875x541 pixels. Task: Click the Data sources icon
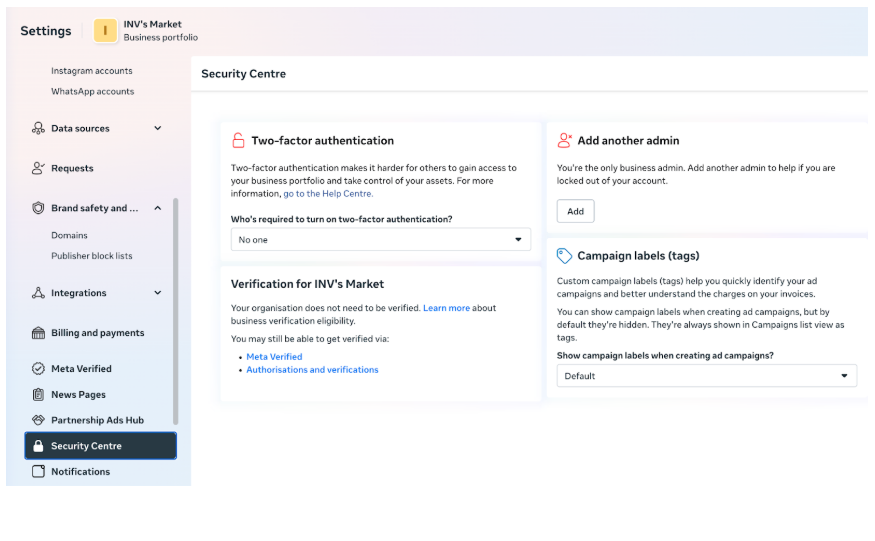[x=38, y=128]
